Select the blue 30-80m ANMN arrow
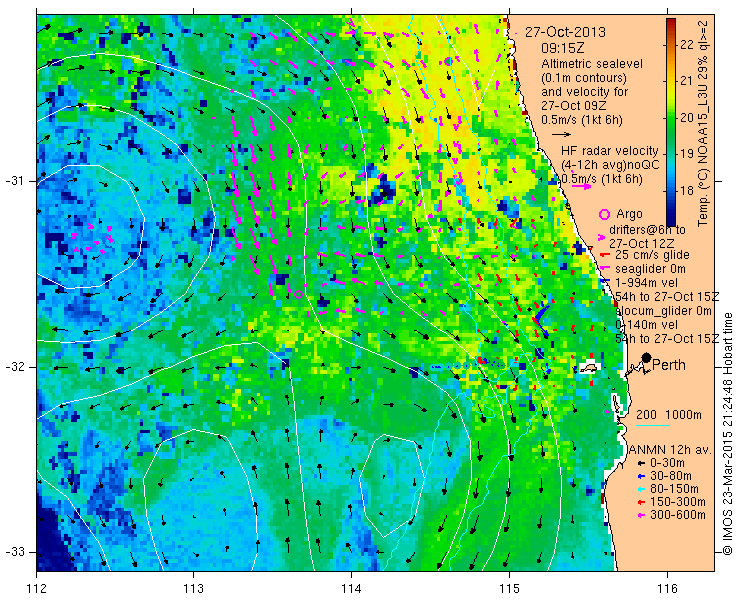 point(641,476)
